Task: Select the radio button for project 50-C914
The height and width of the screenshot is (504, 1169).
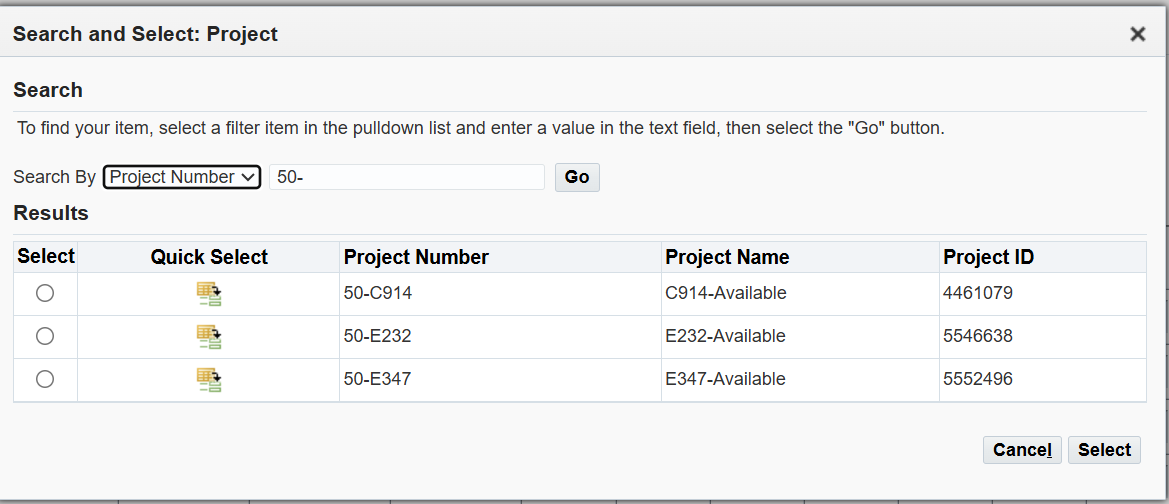Action: click(45, 294)
